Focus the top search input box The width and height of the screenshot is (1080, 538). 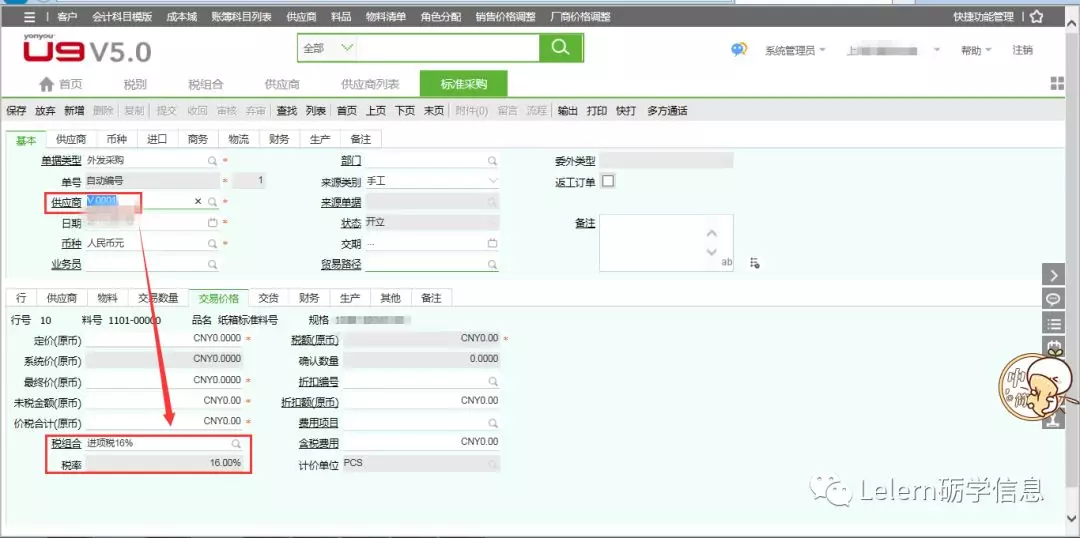[x=448, y=48]
